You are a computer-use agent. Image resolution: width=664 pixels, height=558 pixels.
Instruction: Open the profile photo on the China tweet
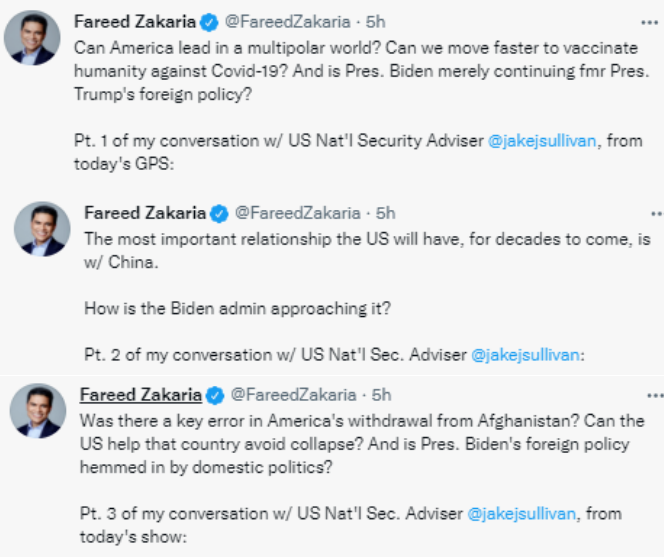(42, 229)
